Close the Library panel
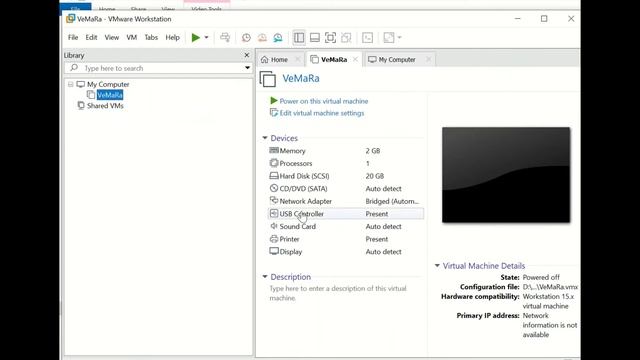640x360 pixels. [247, 55]
